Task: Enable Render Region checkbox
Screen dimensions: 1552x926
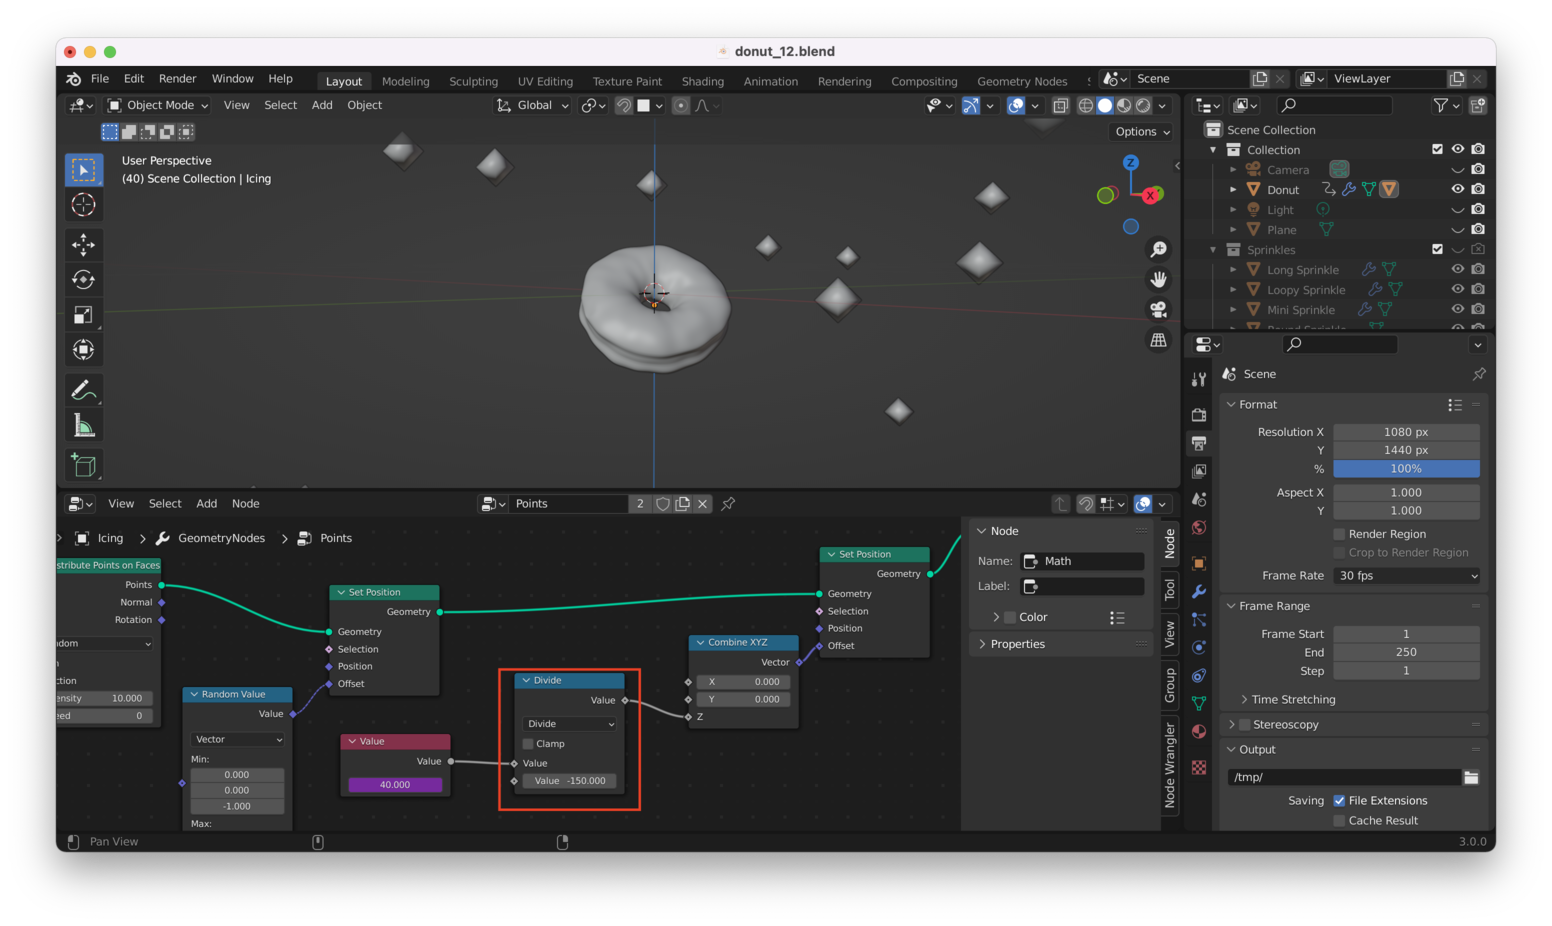Action: (x=1339, y=534)
